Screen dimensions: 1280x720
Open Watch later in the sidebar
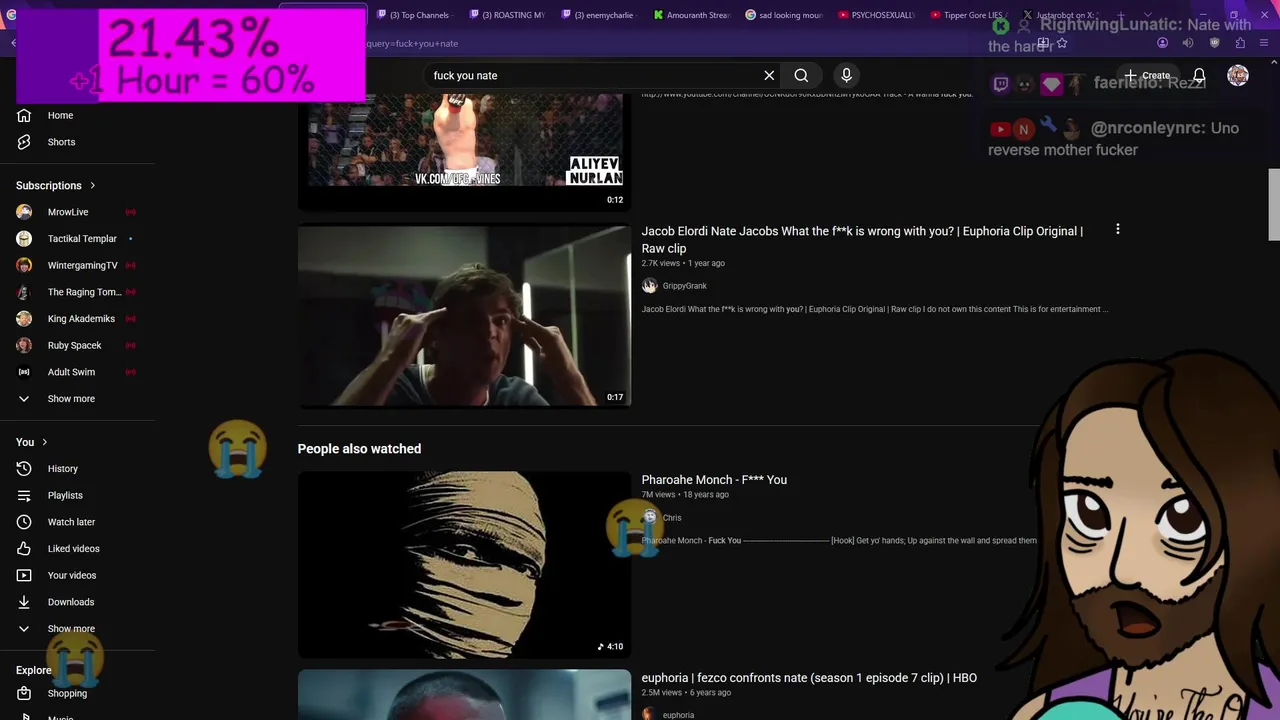pyautogui.click(x=71, y=522)
